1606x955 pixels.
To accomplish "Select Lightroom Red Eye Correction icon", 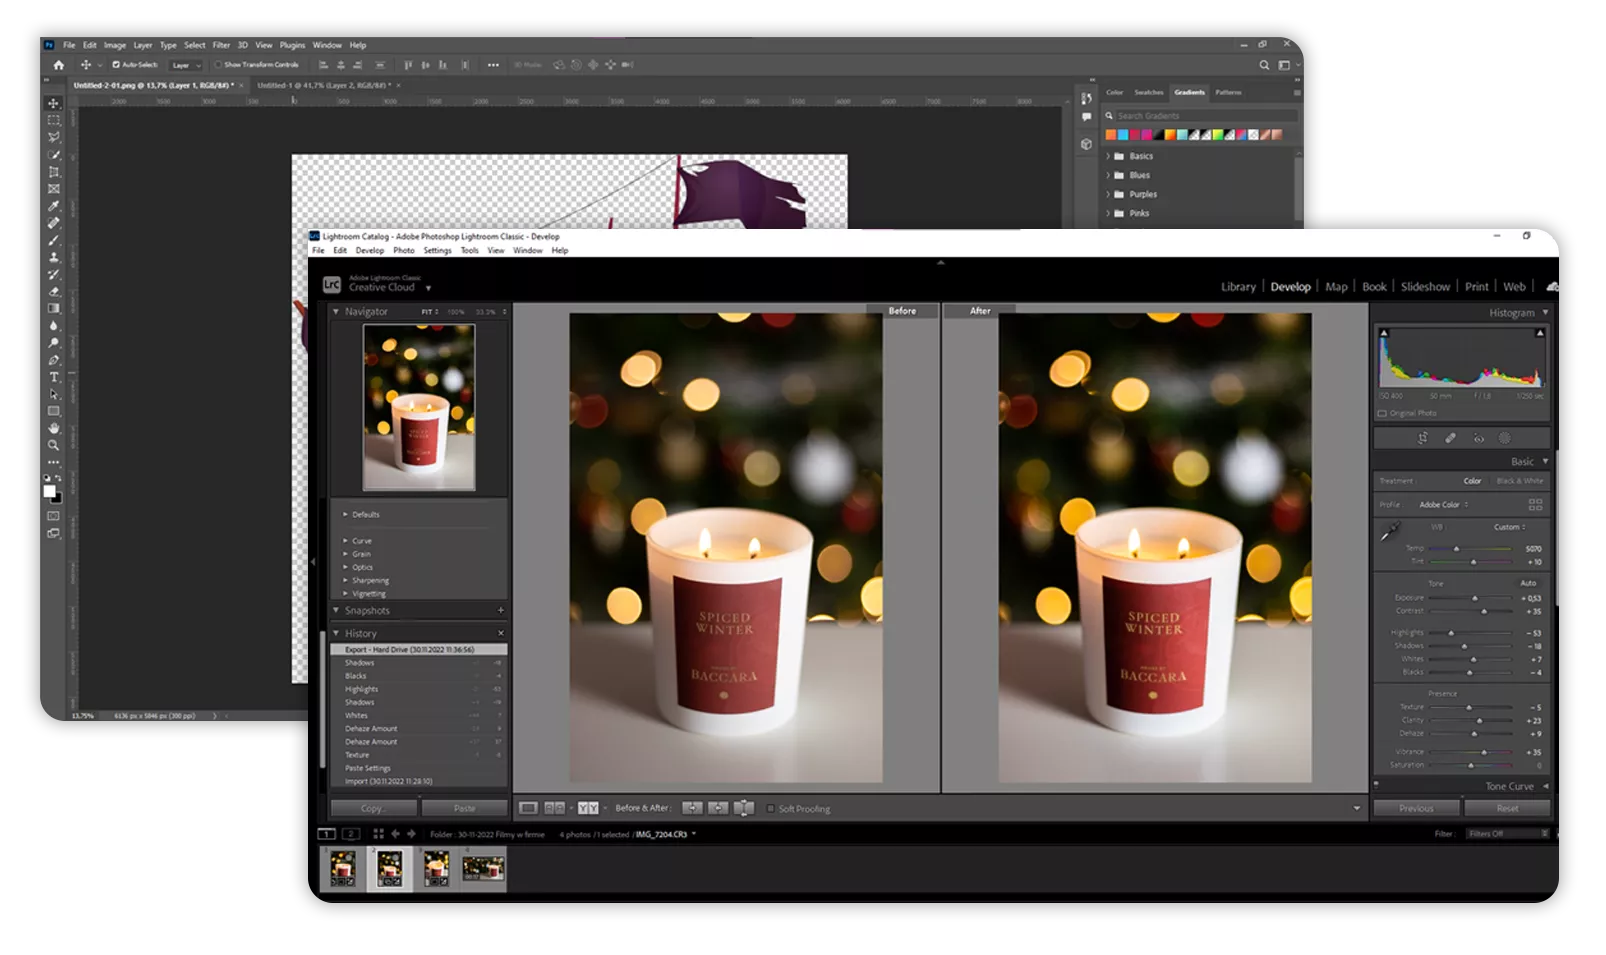I will click(x=1478, y=438).
